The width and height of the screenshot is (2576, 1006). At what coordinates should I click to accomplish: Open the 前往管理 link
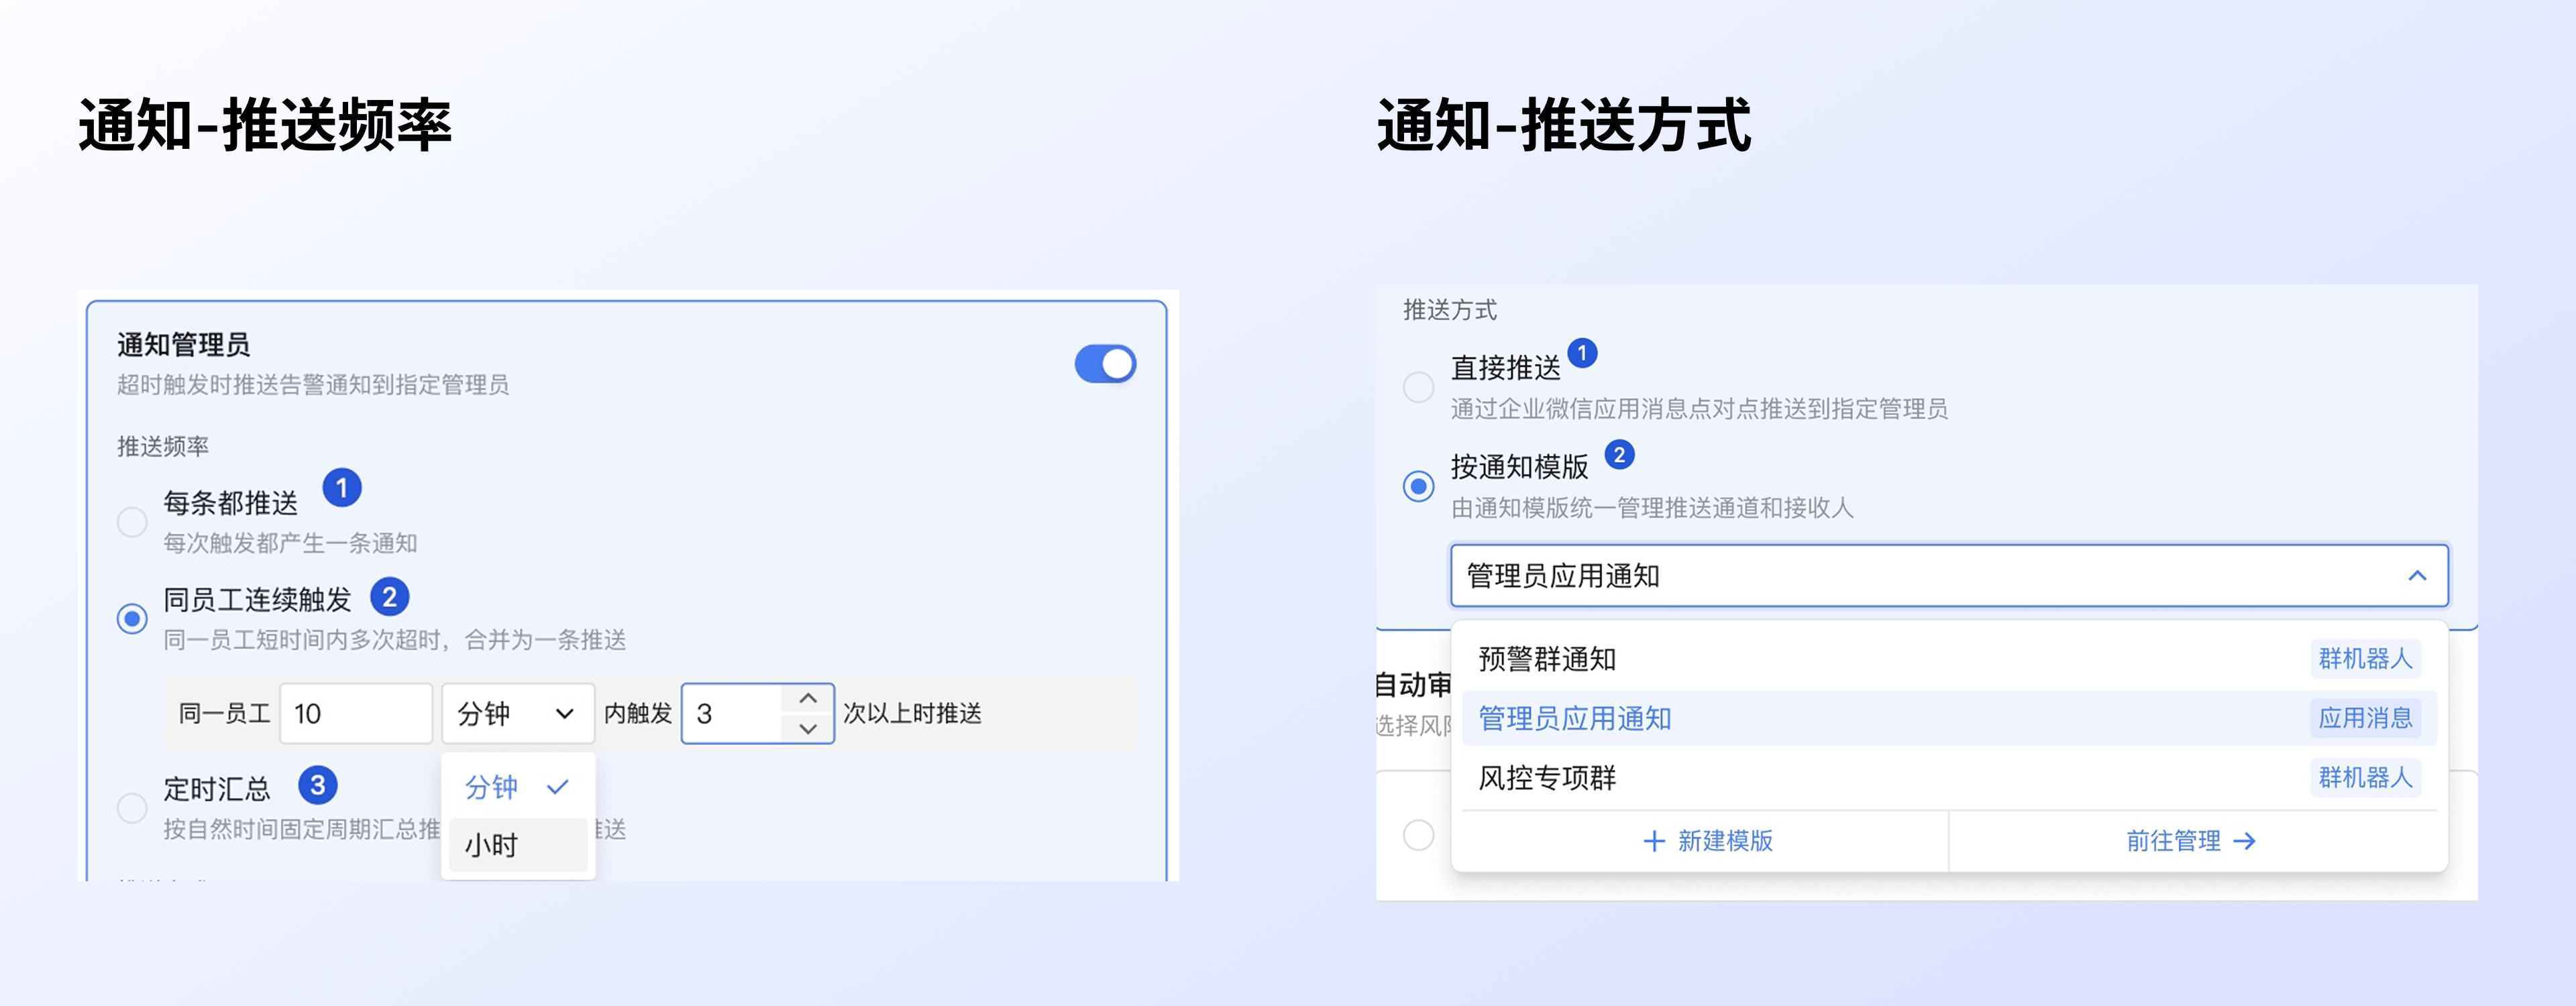2190,841
